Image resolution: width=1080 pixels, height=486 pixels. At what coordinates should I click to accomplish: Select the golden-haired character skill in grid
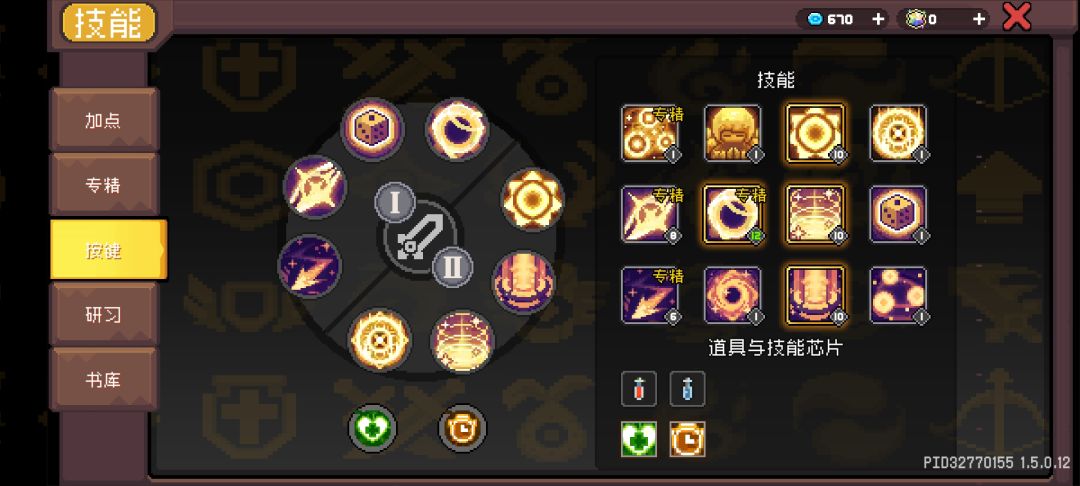(732, 134)
